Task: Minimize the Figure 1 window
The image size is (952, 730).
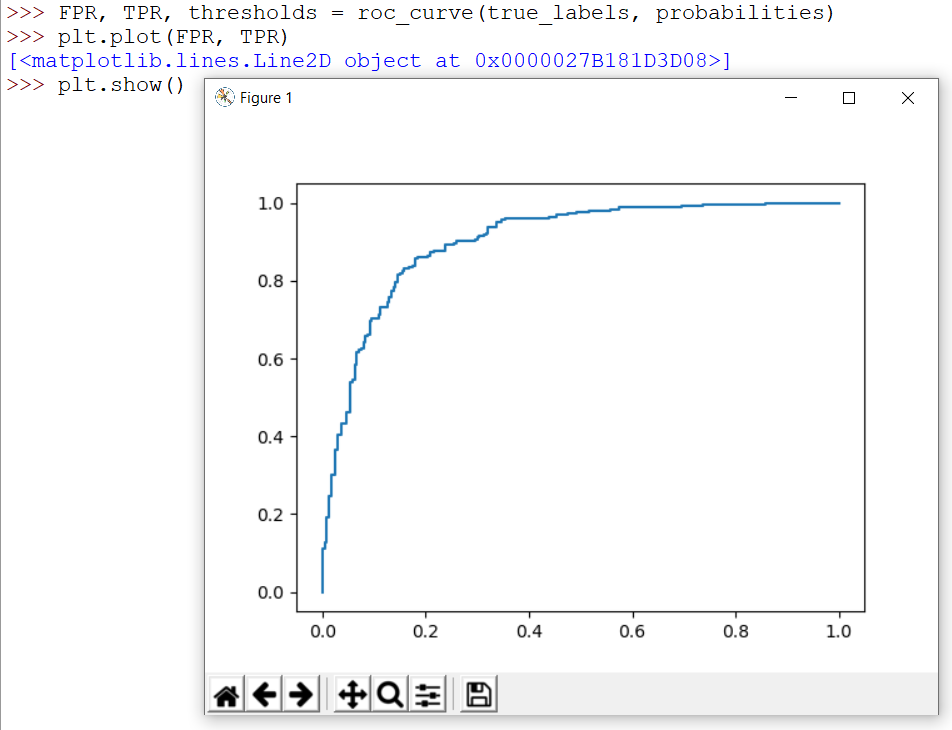Action: tap(791, 98)
